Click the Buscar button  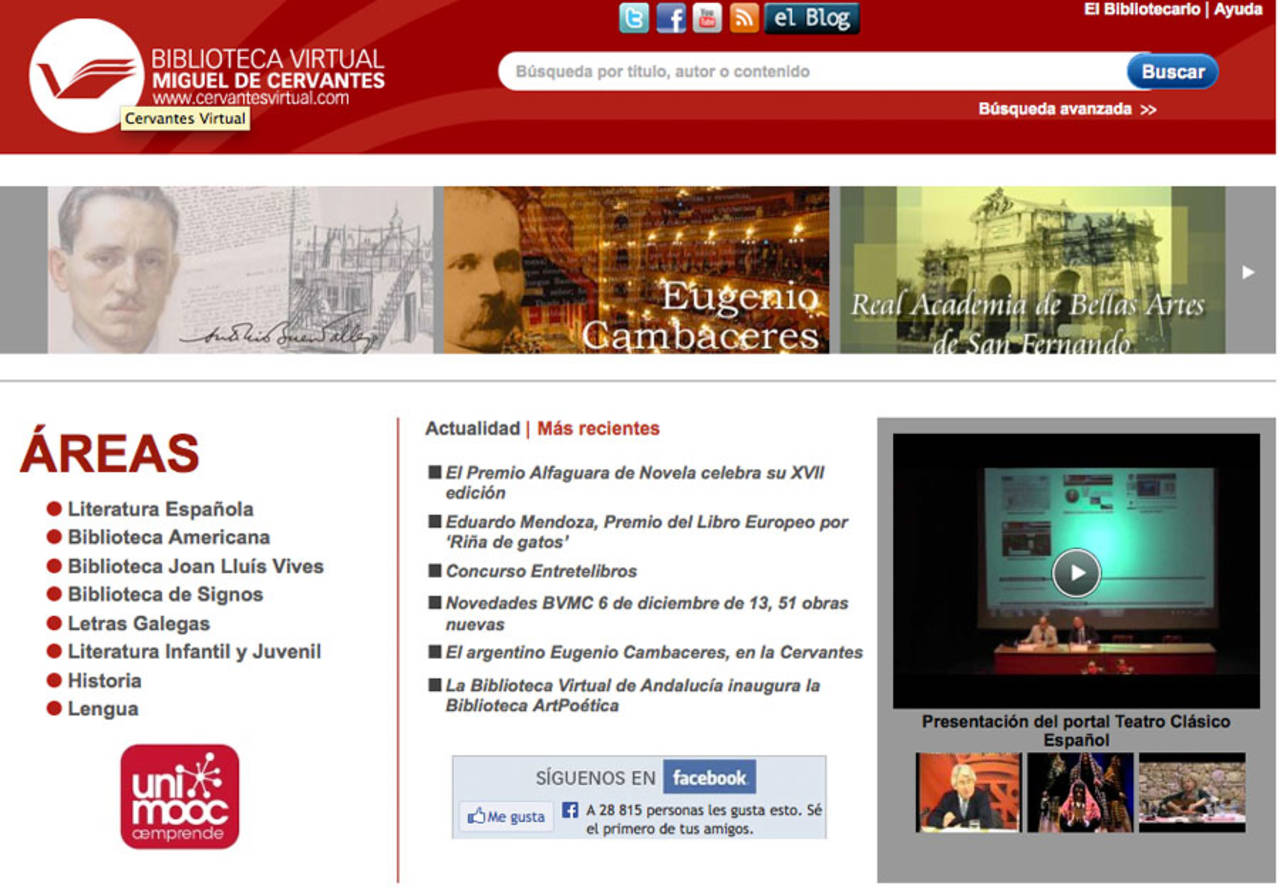click(x=1172, y=72)
